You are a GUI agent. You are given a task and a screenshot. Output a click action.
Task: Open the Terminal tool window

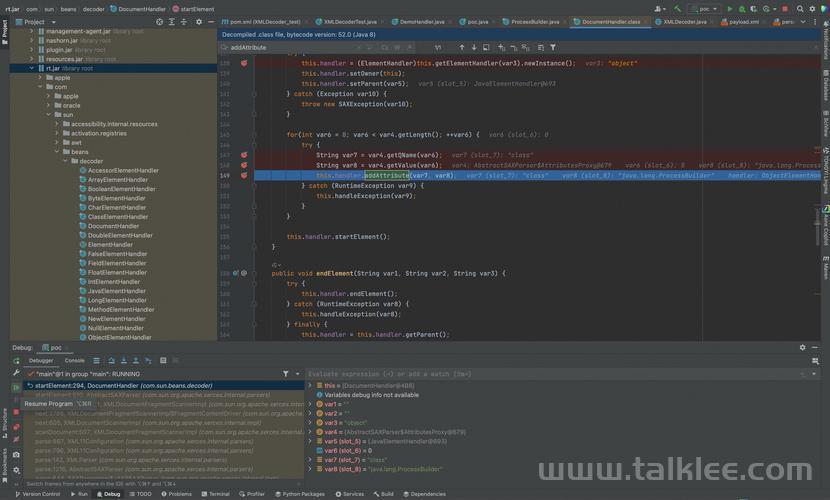215,494
